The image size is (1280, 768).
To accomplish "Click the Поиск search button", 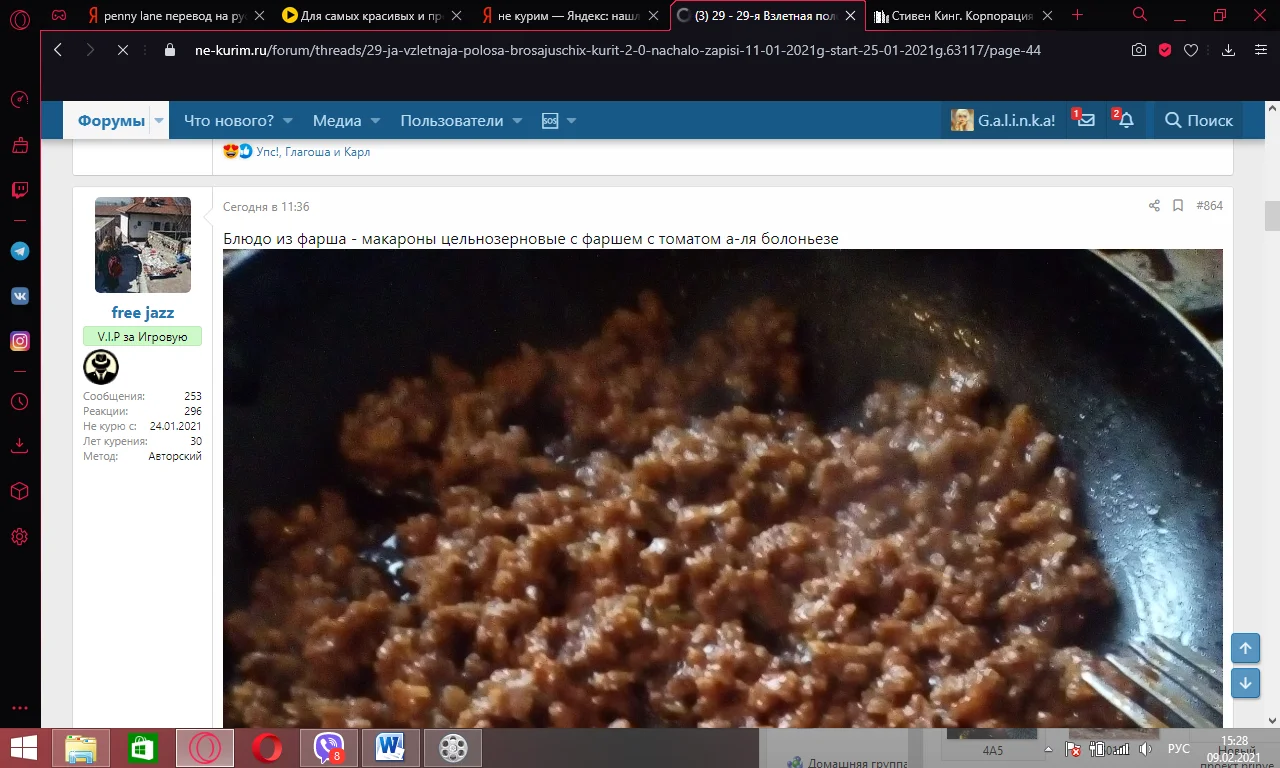I will tap(1197, 120).
